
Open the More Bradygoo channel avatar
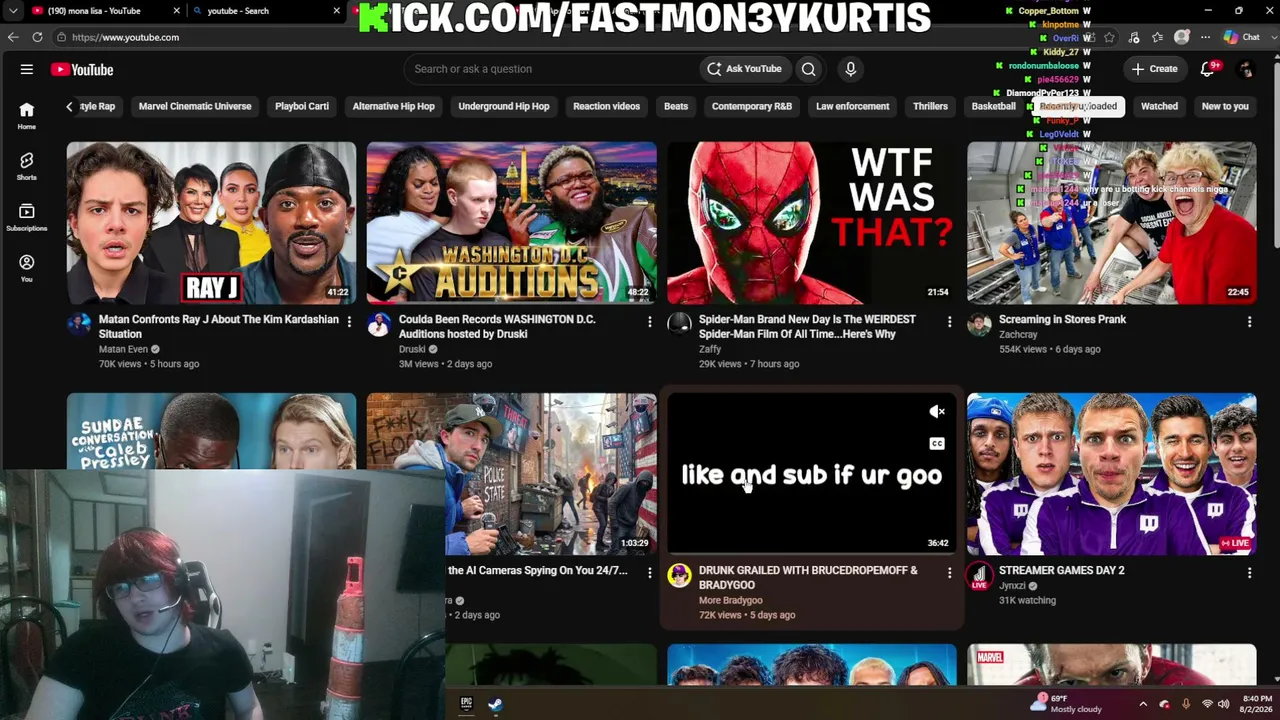coord(679,574)
